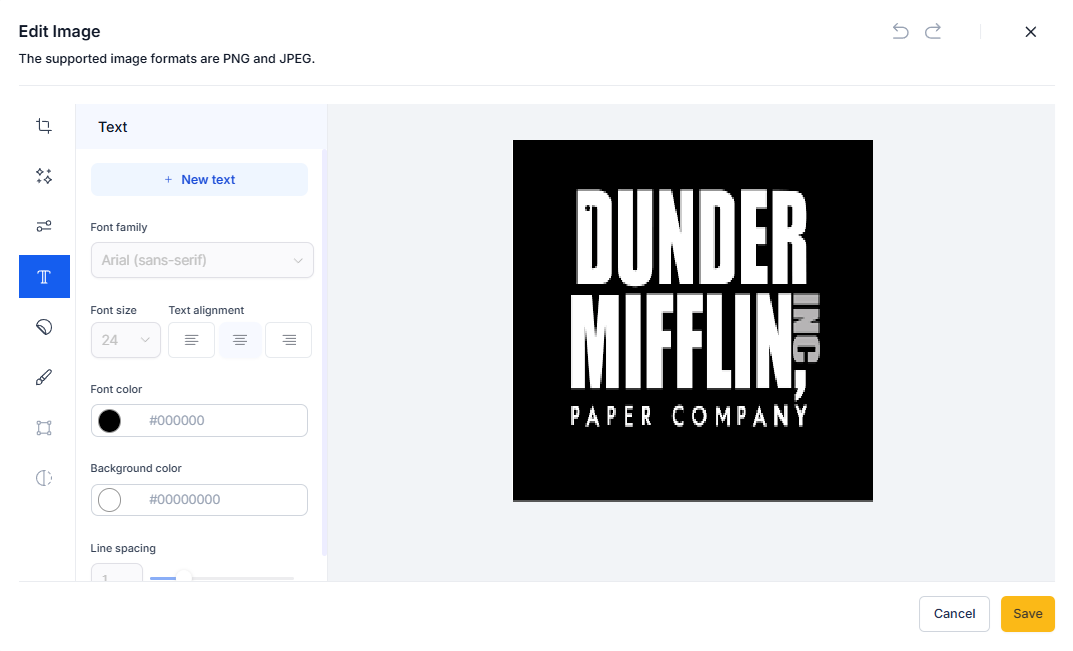
Task: Open the sparkle Filters tool
Action: [44, 176]
